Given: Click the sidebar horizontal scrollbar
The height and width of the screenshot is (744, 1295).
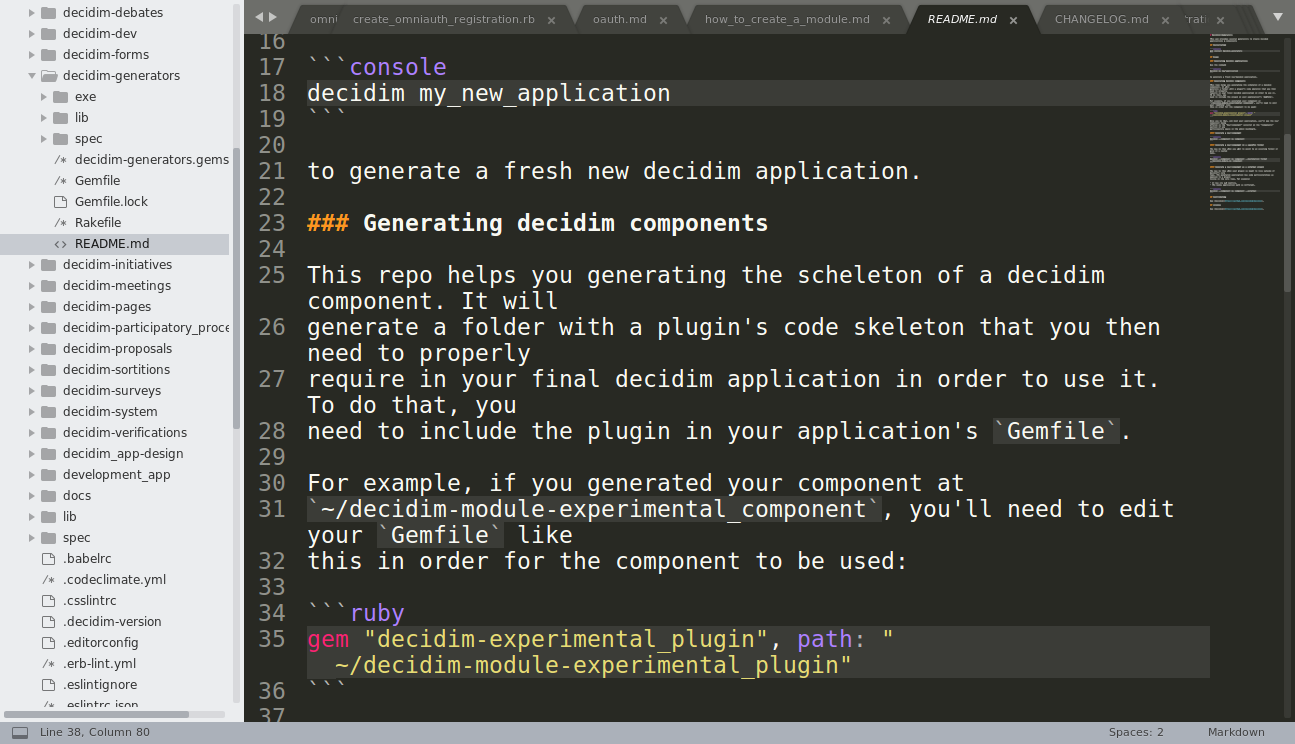Looking at the screenshot, I should pyautogui.click(x=97, y=714).
